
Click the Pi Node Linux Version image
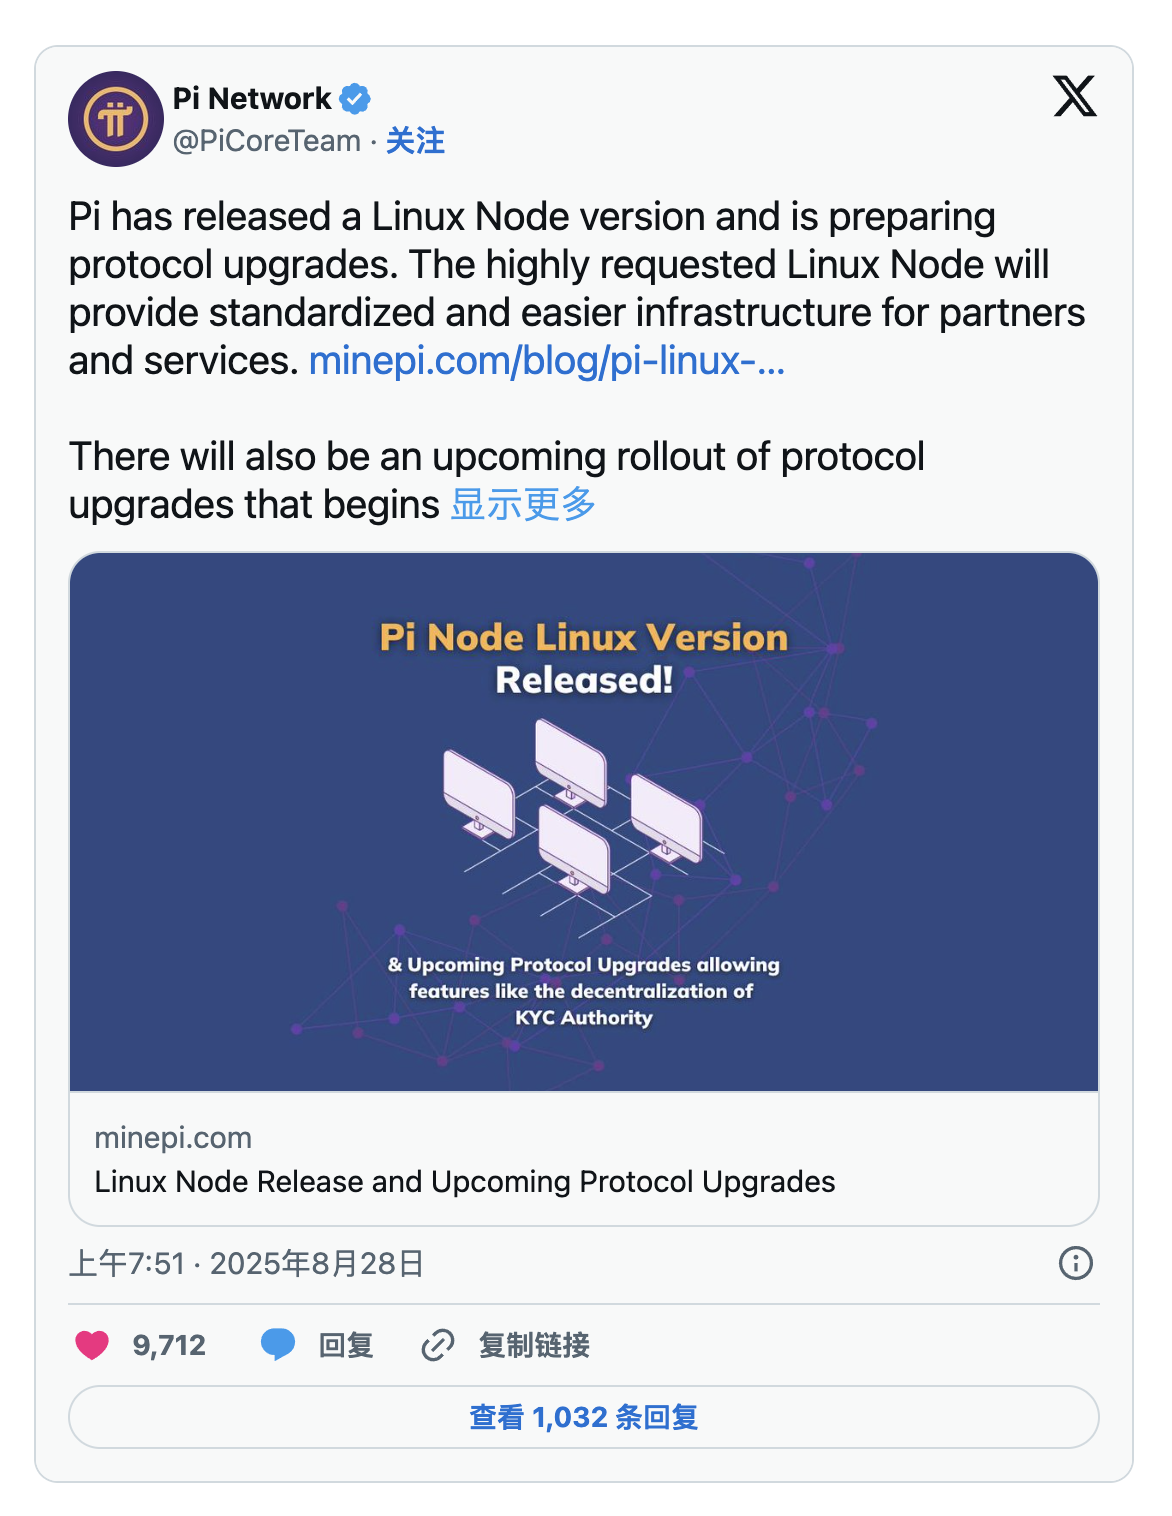584,821
